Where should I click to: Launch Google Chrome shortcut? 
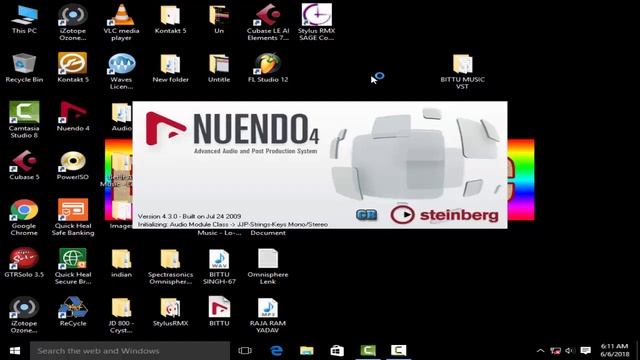click(24, 217)
